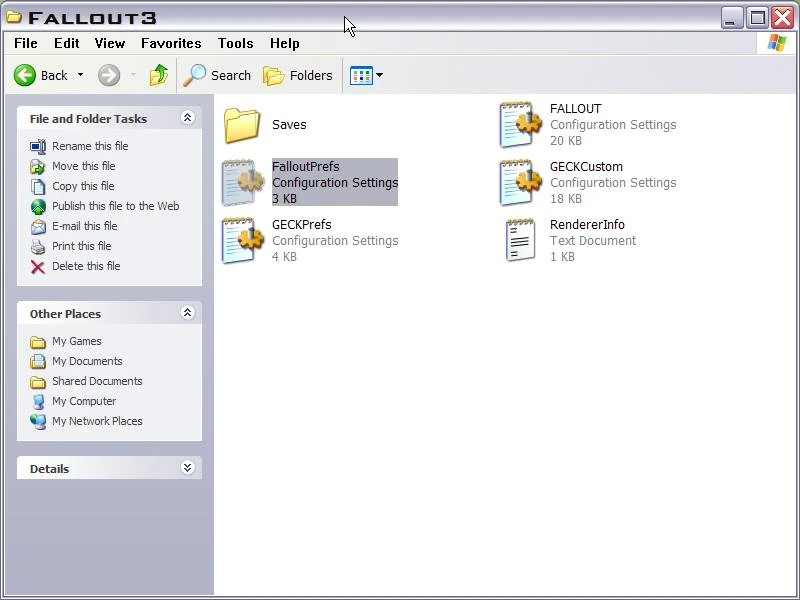The width and height of the screenshot is (800, 600).
Task: Open Search with the magnifier icon
Action: coord(194,75)
